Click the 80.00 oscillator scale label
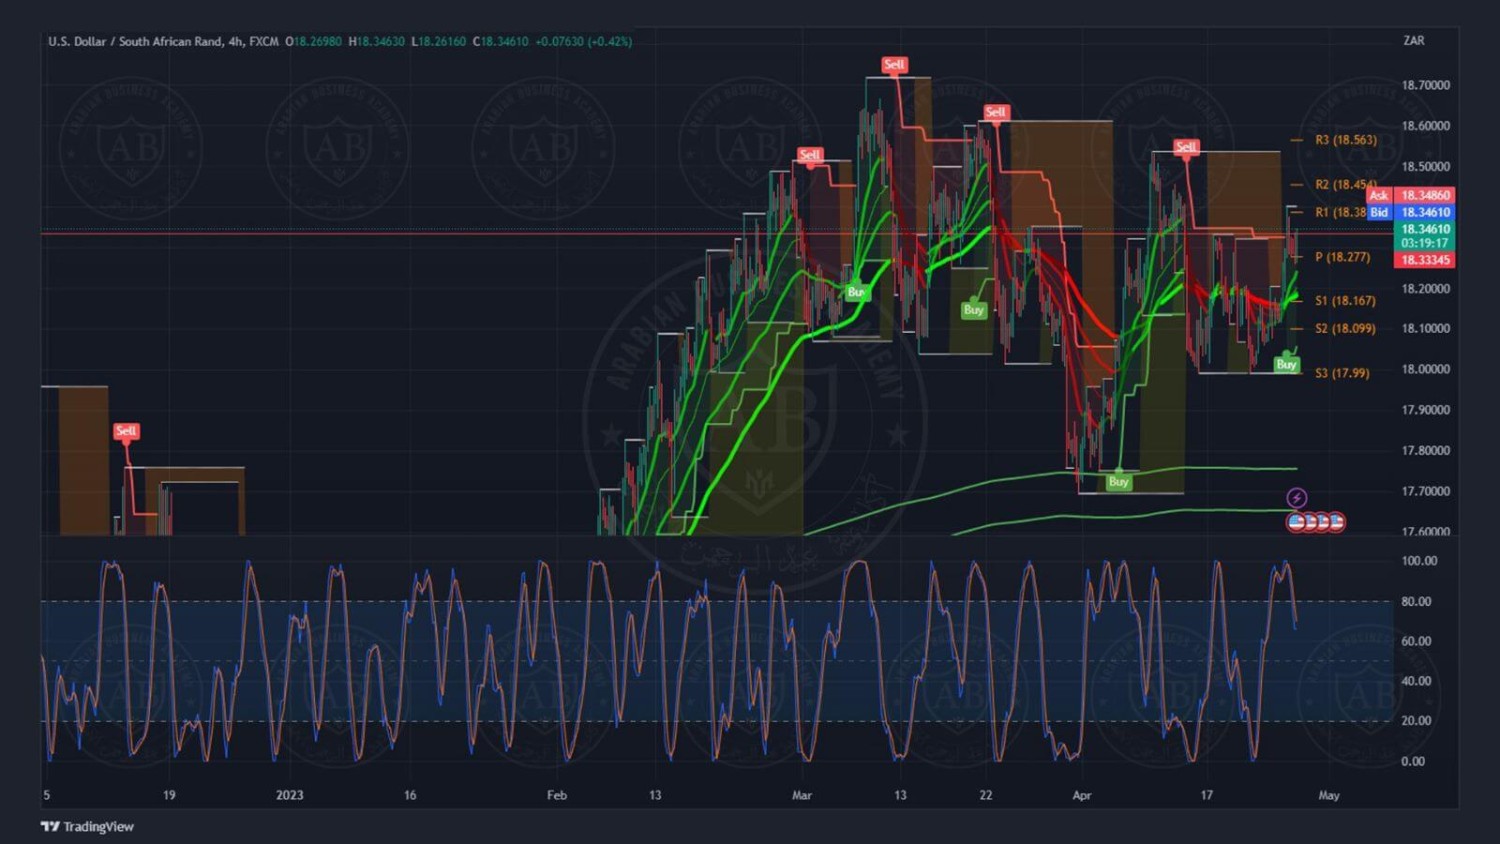Image resolution: width=1500 pixels, height=844 pixels. (x=1416, y=601)
